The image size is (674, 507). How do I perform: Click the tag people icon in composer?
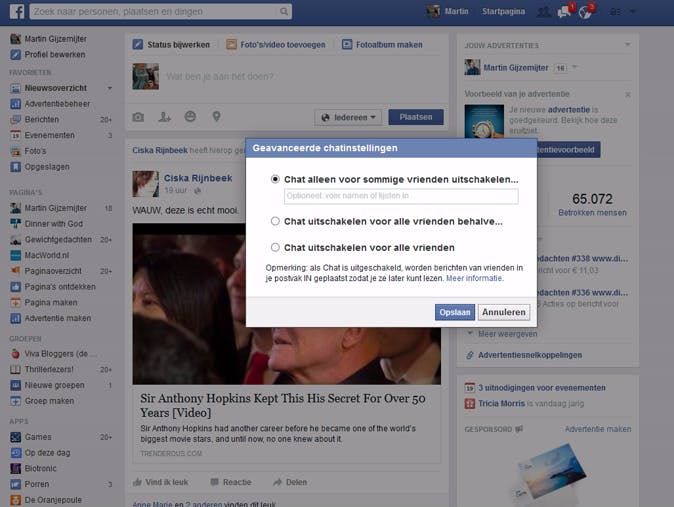[x=164, y=117]
